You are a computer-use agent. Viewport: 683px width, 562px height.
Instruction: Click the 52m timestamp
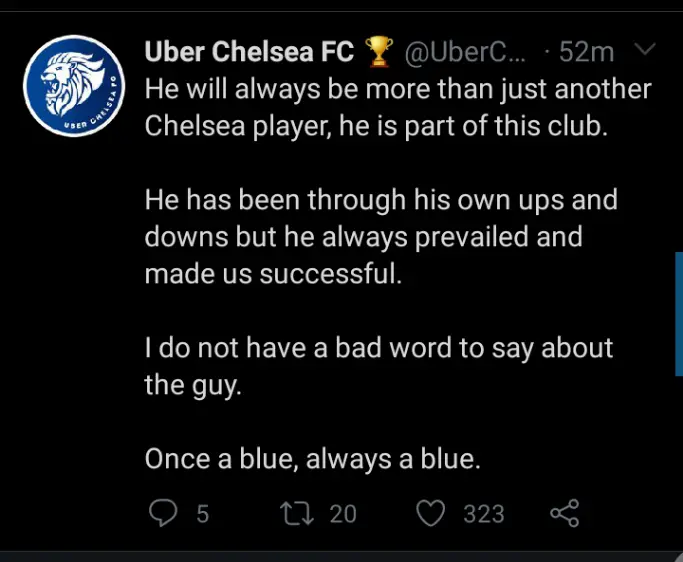tap(586, 52)
